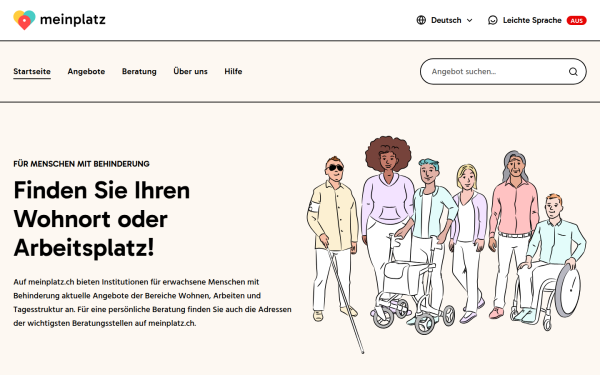The height and width of the screenshot is (375, 600).
Task: Focus the Angebot suchen search field
Action: point(503,72)
